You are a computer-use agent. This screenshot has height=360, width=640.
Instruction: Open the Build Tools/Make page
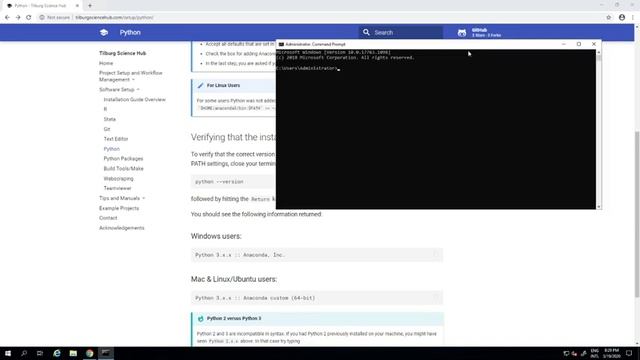click(124, 169)
